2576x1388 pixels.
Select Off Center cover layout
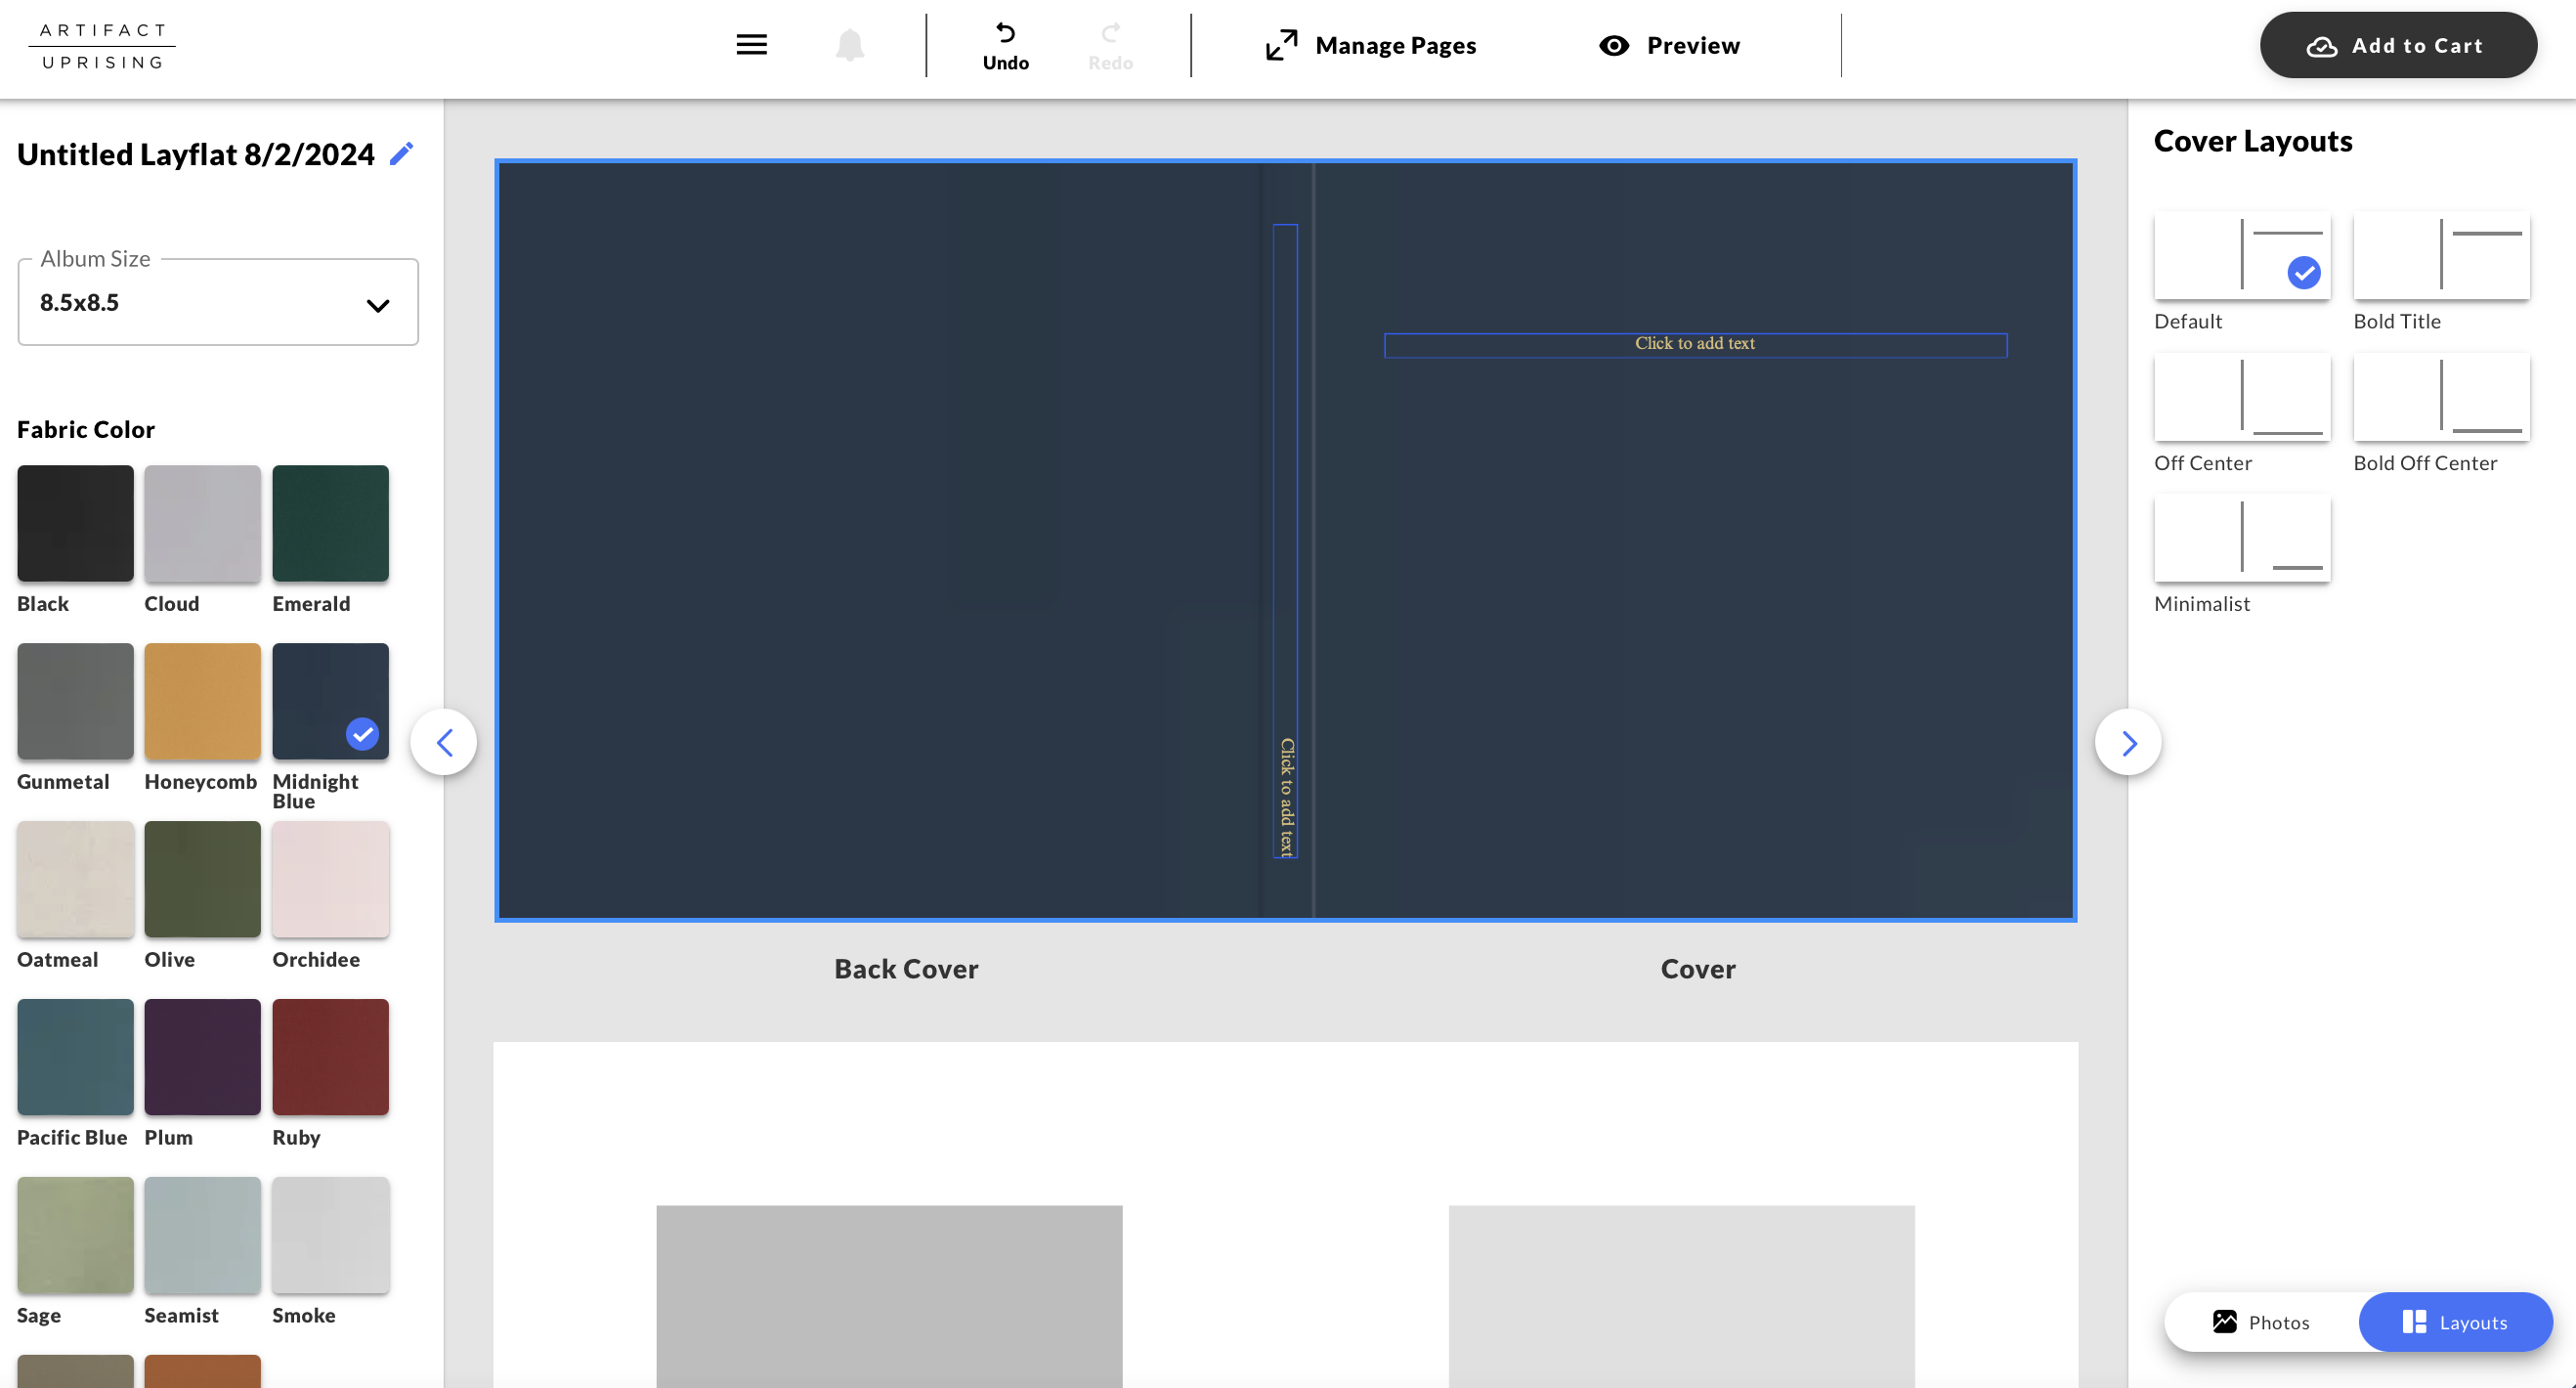click(2242, 397)
